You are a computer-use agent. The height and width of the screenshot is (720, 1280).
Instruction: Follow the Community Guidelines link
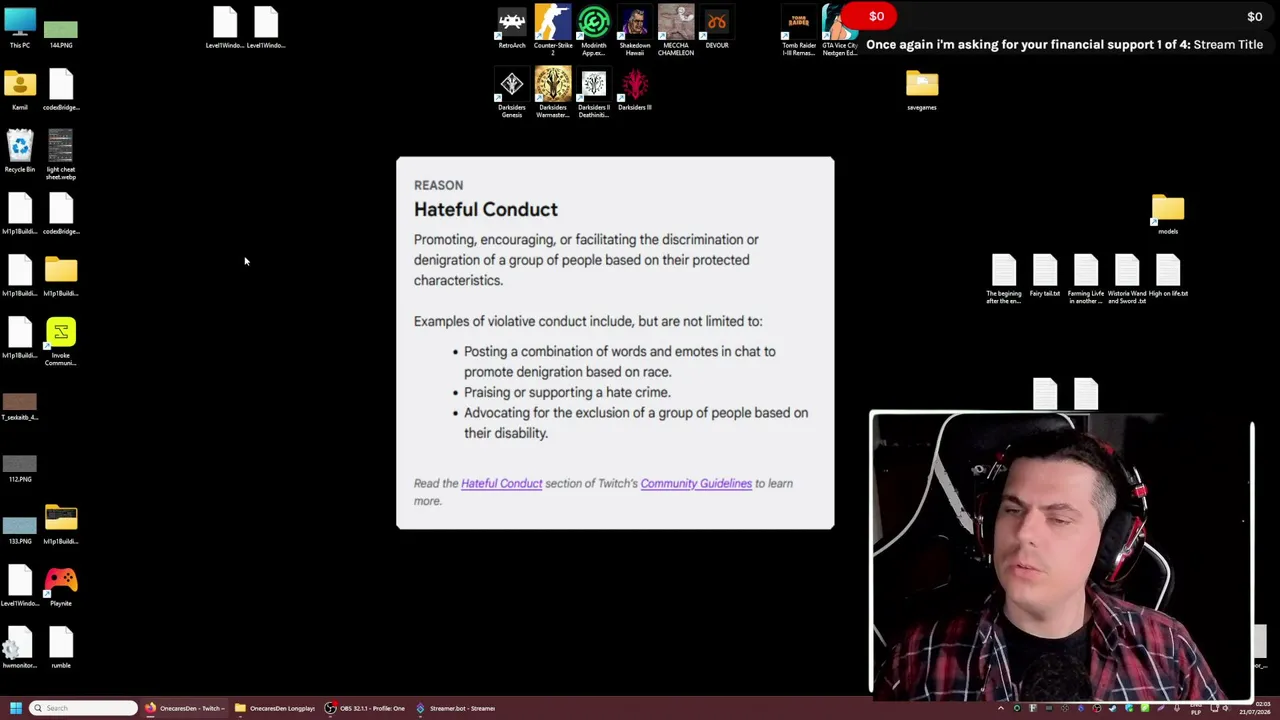click(x=696, y=484)
